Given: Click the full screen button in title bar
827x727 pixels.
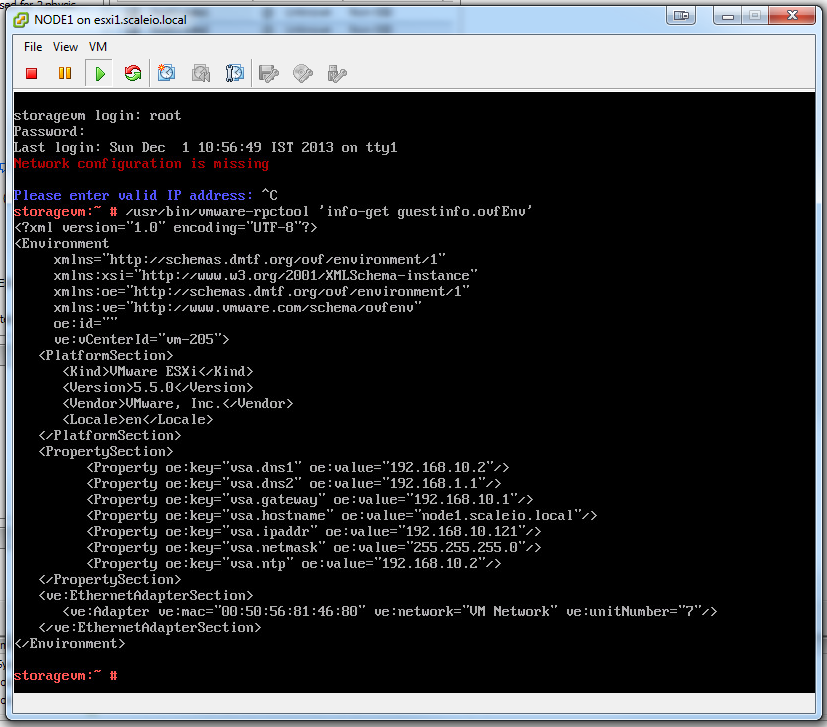Looking at the screenshot, I should tap(681, 15).
